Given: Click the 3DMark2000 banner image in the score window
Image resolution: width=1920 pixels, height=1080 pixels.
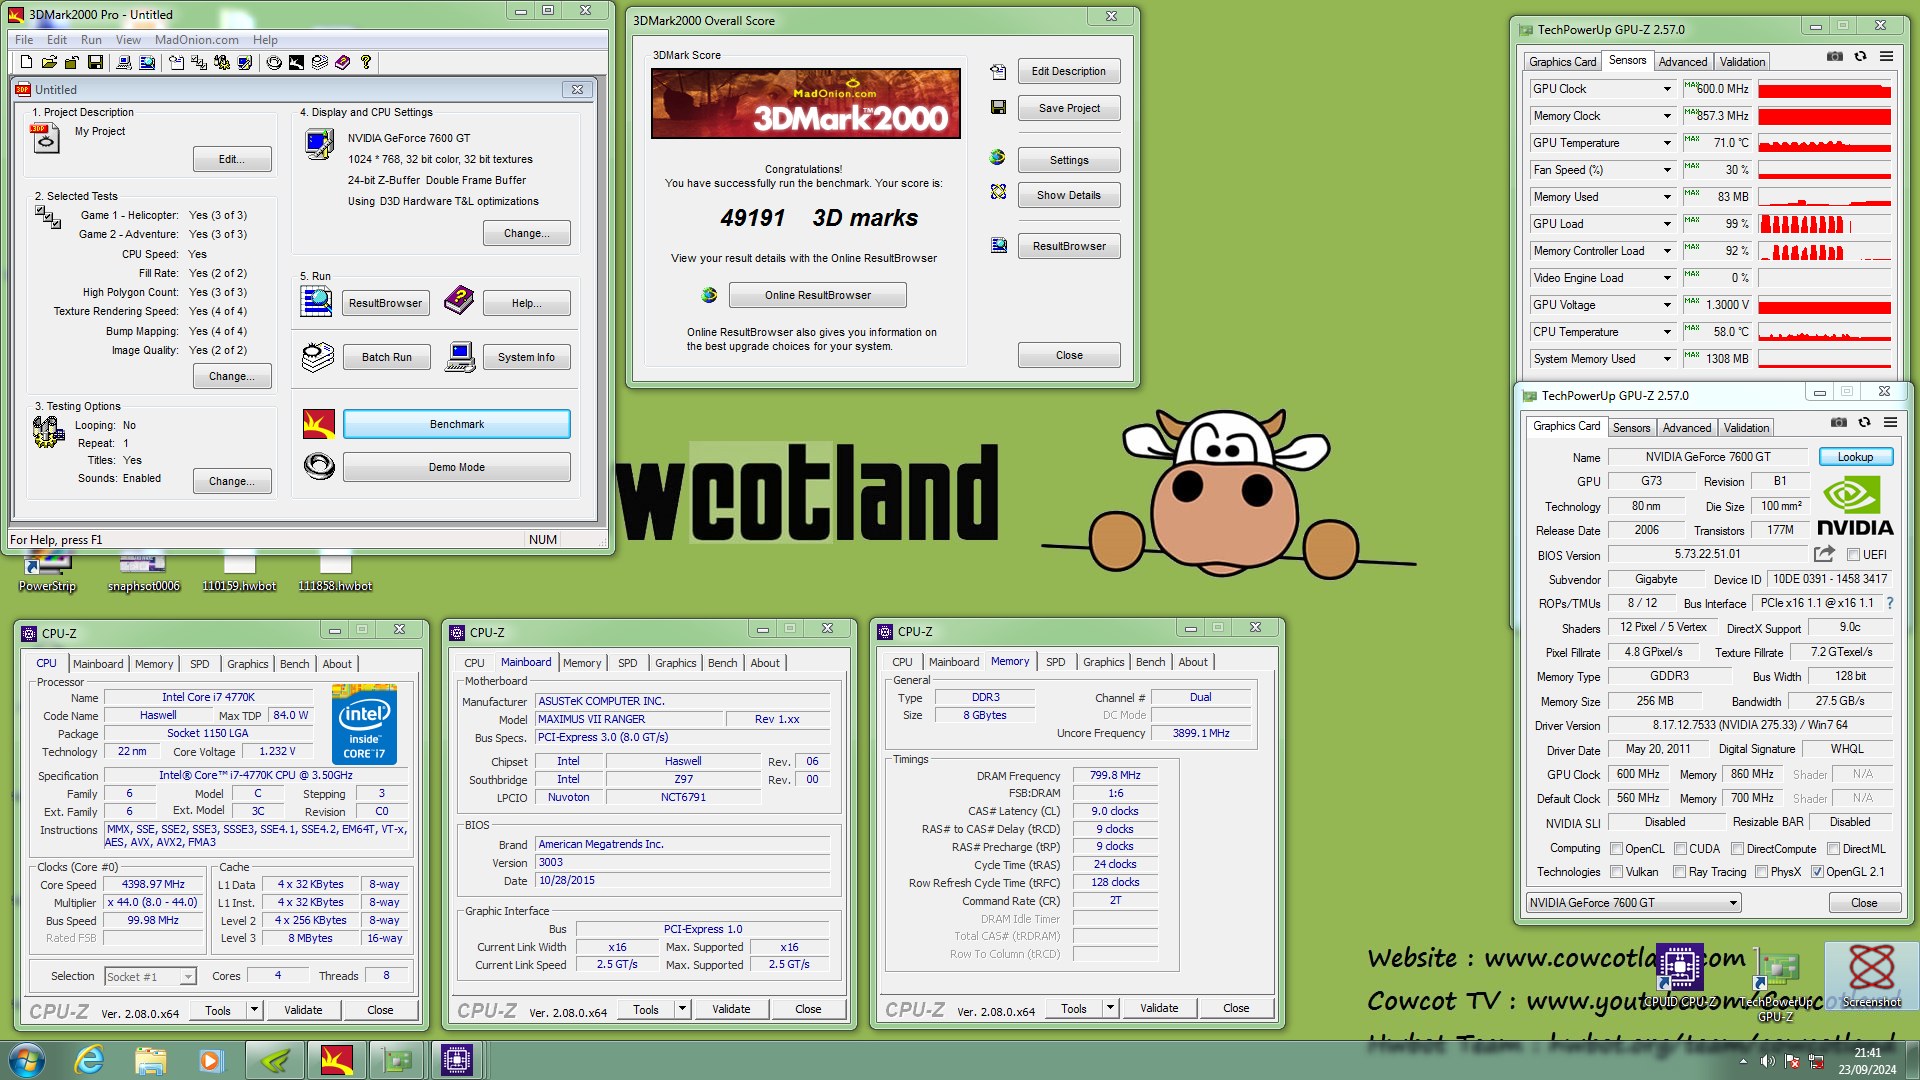Looking at the screenshot, I should pyautogui.click(x=806, y=103).
